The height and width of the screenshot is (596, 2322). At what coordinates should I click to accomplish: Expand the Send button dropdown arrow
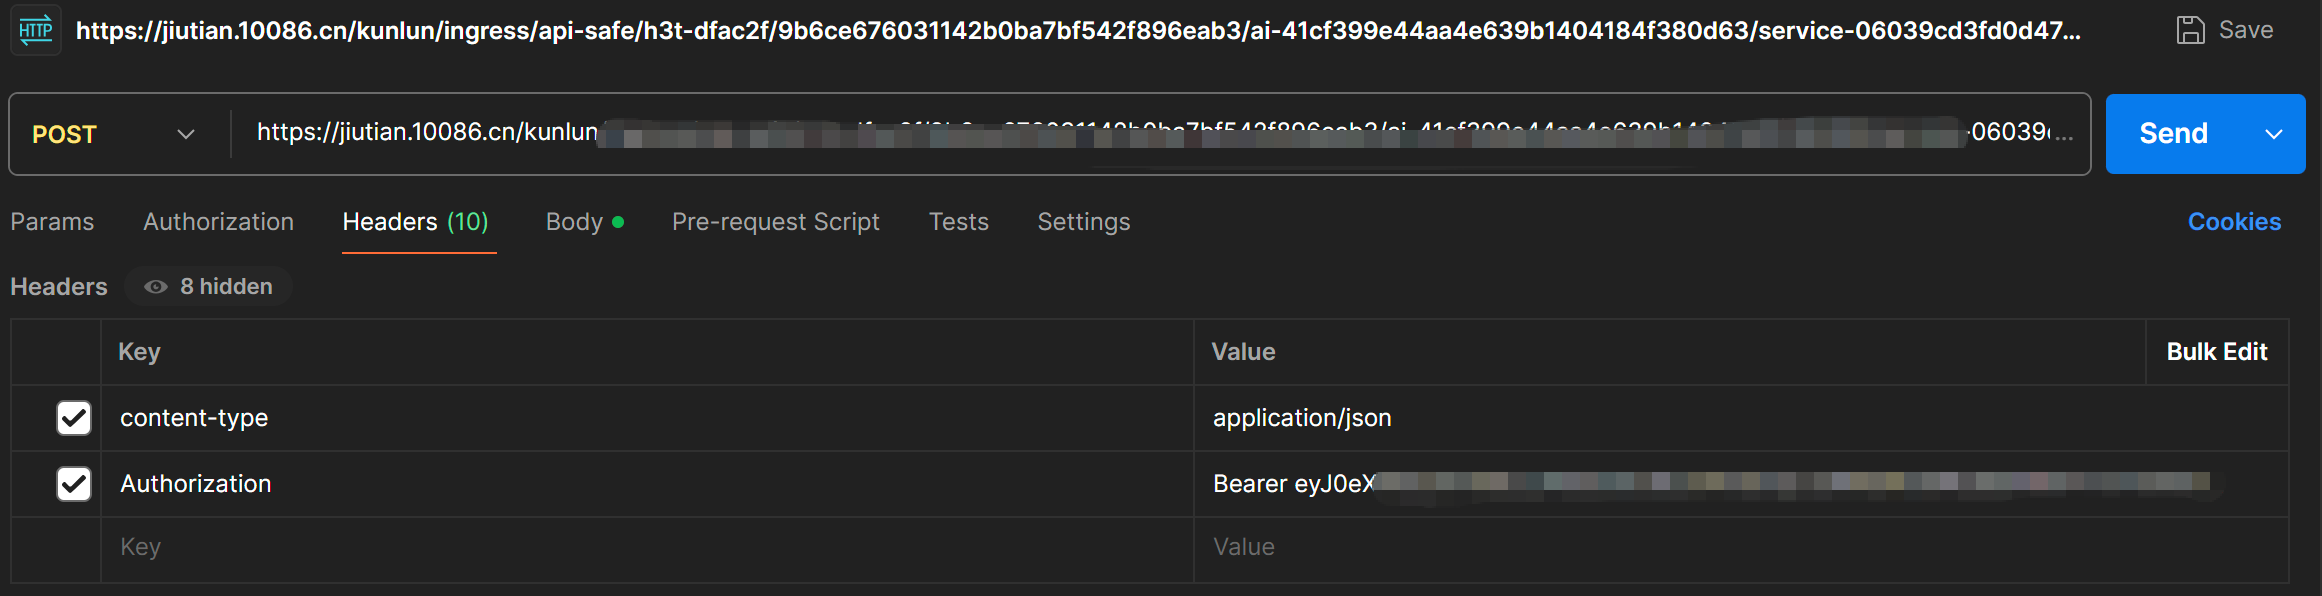[x=2276, y=133]
